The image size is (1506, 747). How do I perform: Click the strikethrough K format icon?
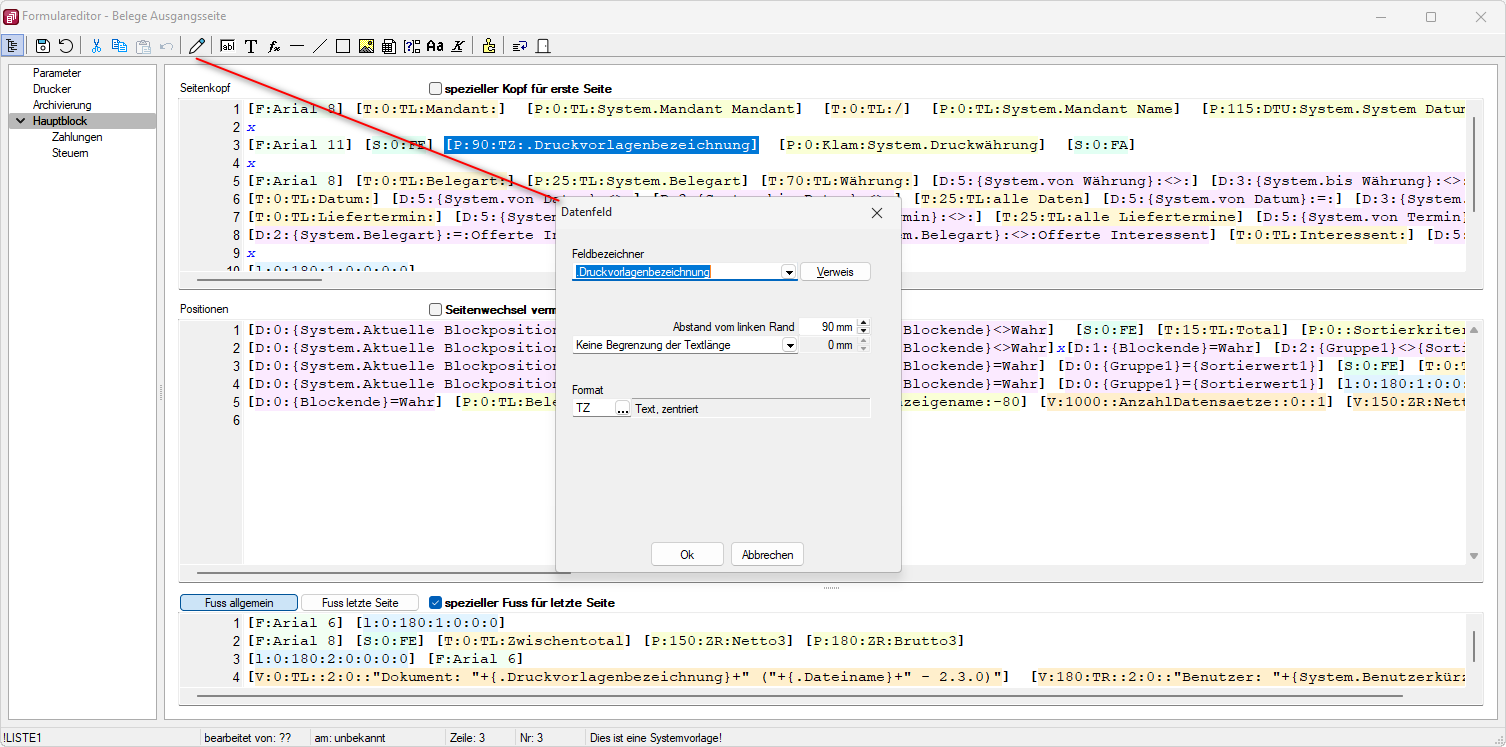(457, 45)
